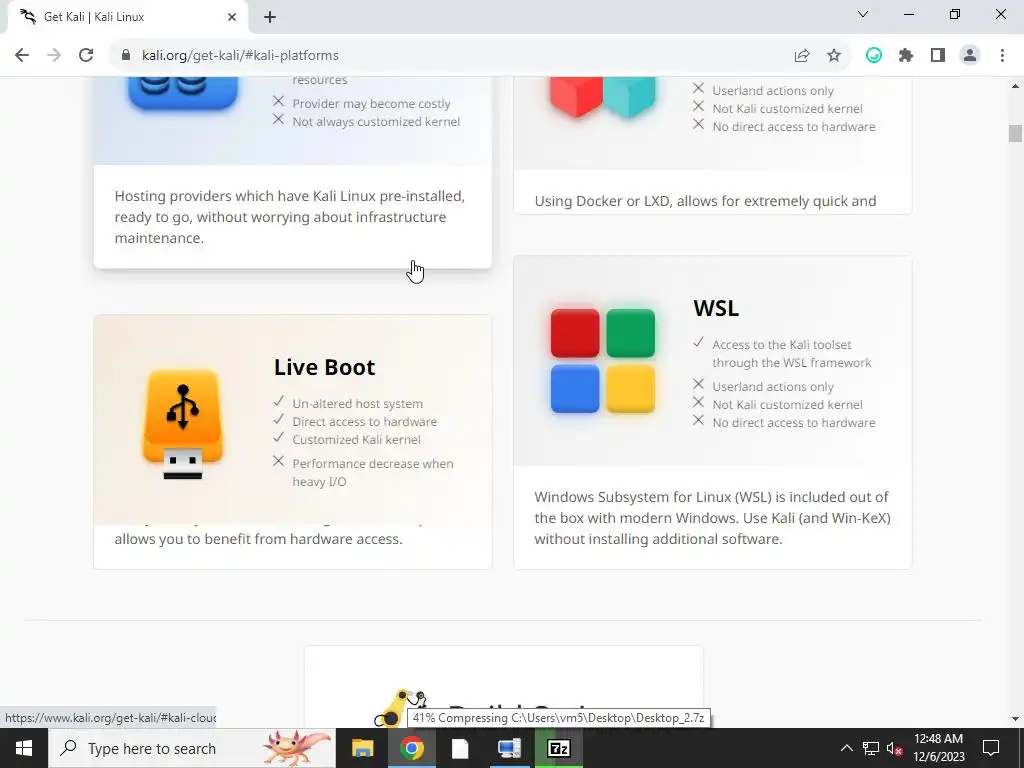Go forward with the forward arrow

54,56
